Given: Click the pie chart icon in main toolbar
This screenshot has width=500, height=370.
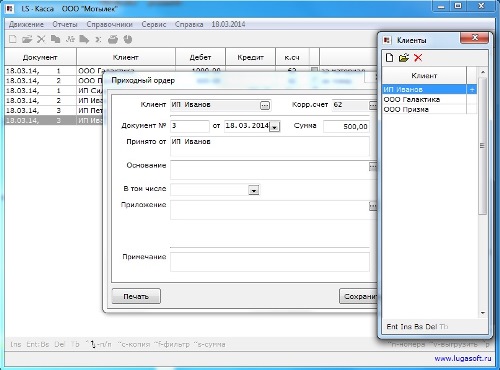Looking at the screenshot, I should click(128, 39).
